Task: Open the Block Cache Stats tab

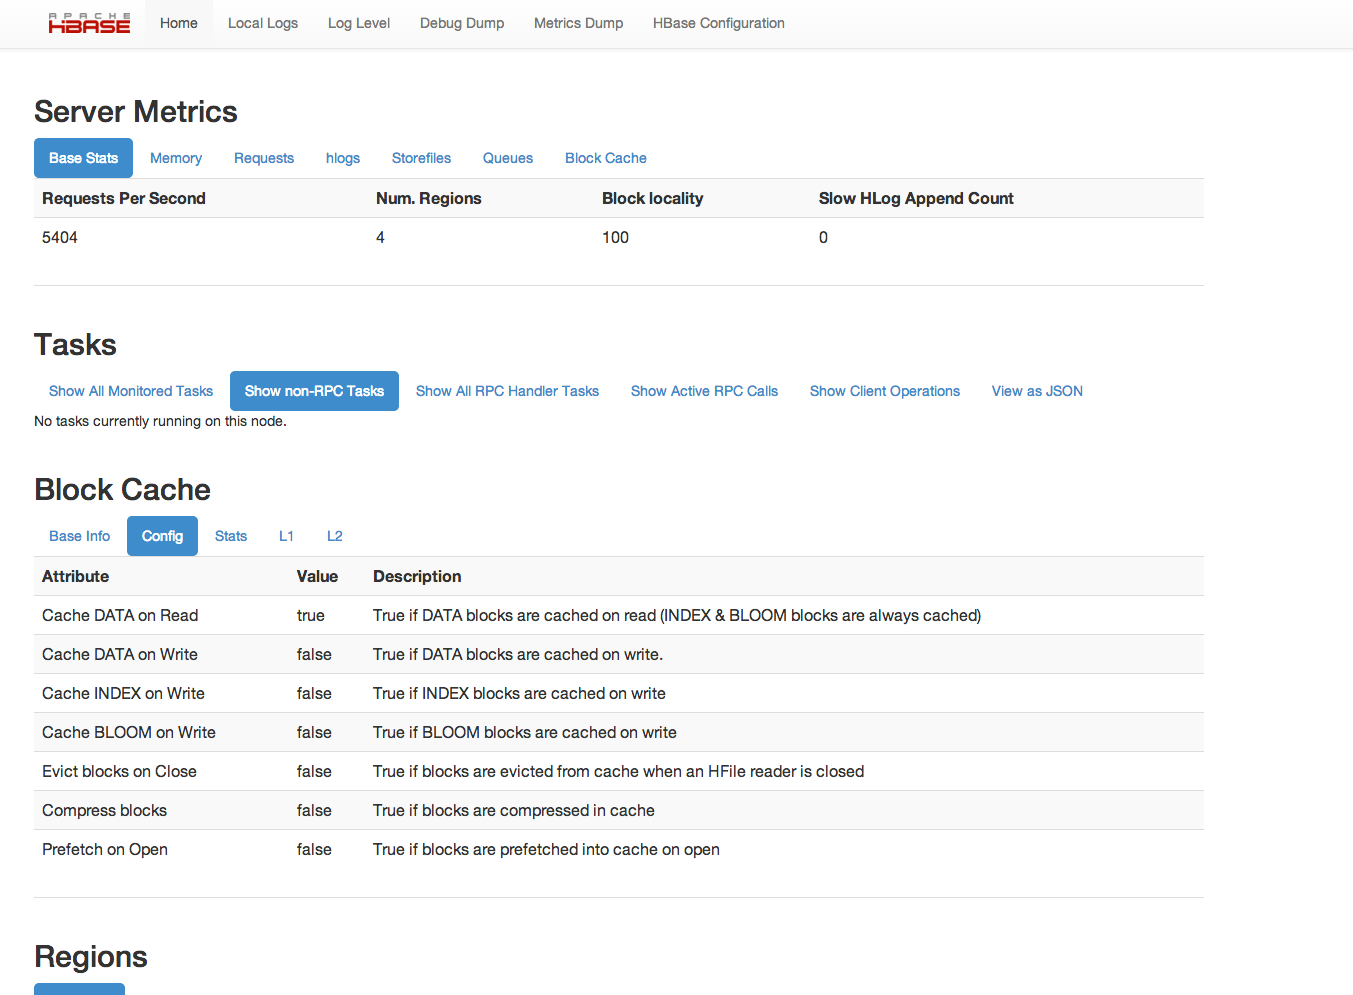Action: 231,536
